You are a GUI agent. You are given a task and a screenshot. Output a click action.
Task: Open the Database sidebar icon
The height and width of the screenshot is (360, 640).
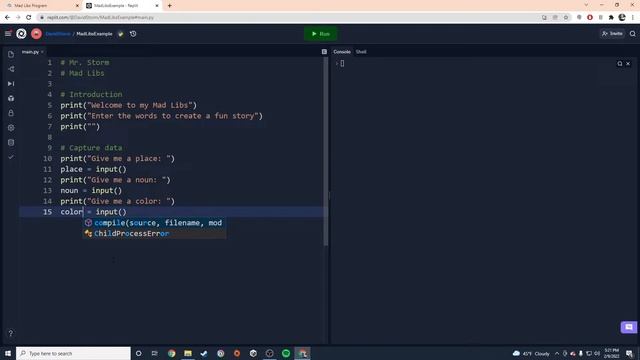coord(11,142)
